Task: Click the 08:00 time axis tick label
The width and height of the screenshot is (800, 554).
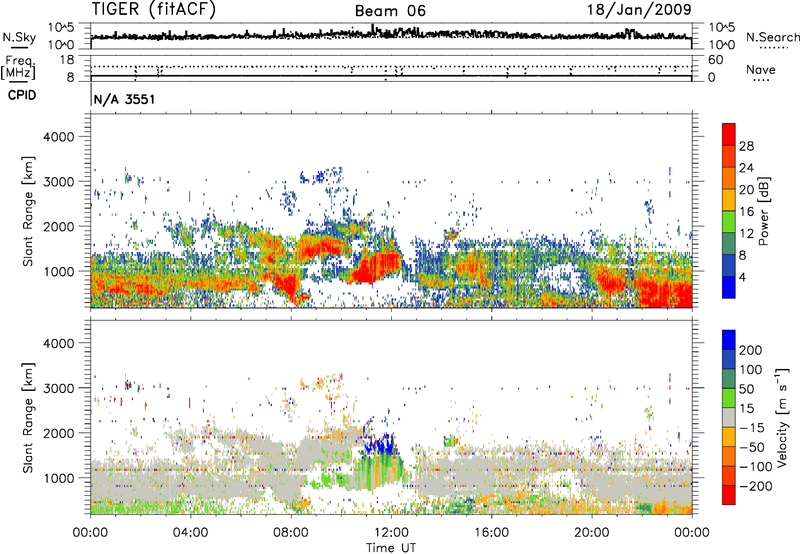Action: tap(291, 533)
